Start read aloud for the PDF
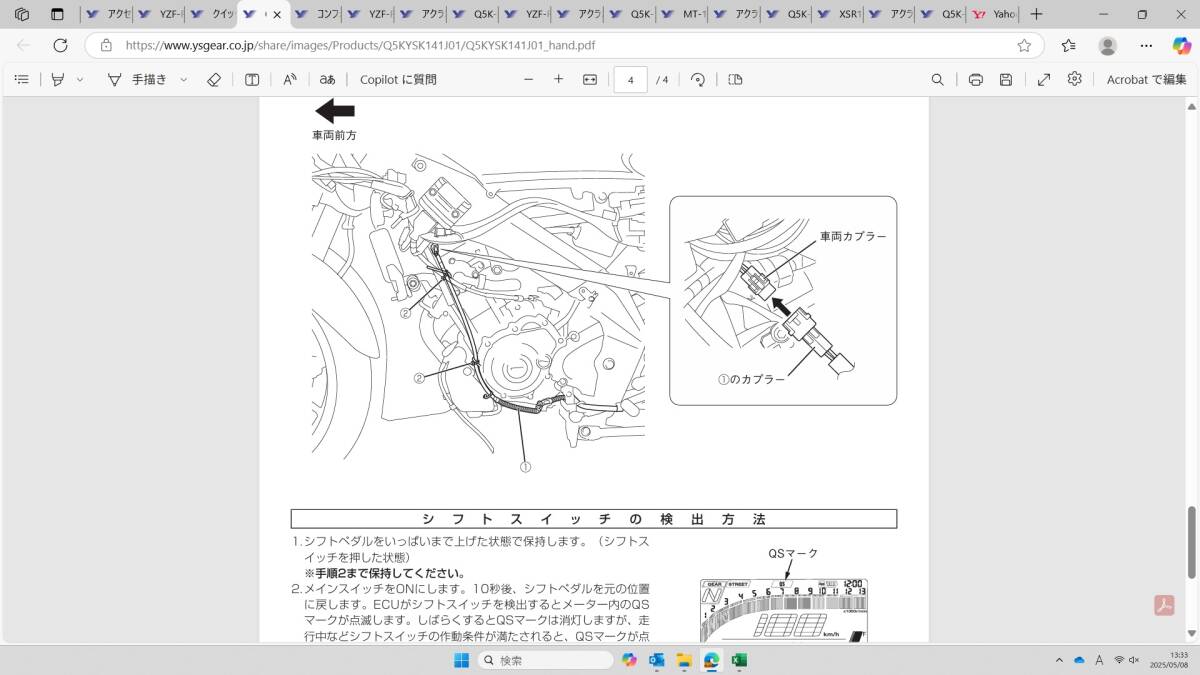Viewport: 1200px width, 675px height. click(289, 79)
